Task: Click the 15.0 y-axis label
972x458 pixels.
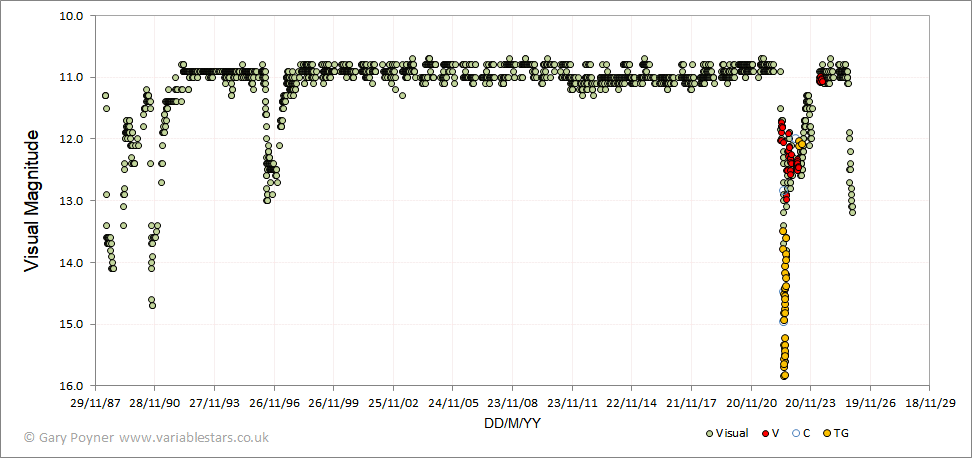Action: pos(70,324)
